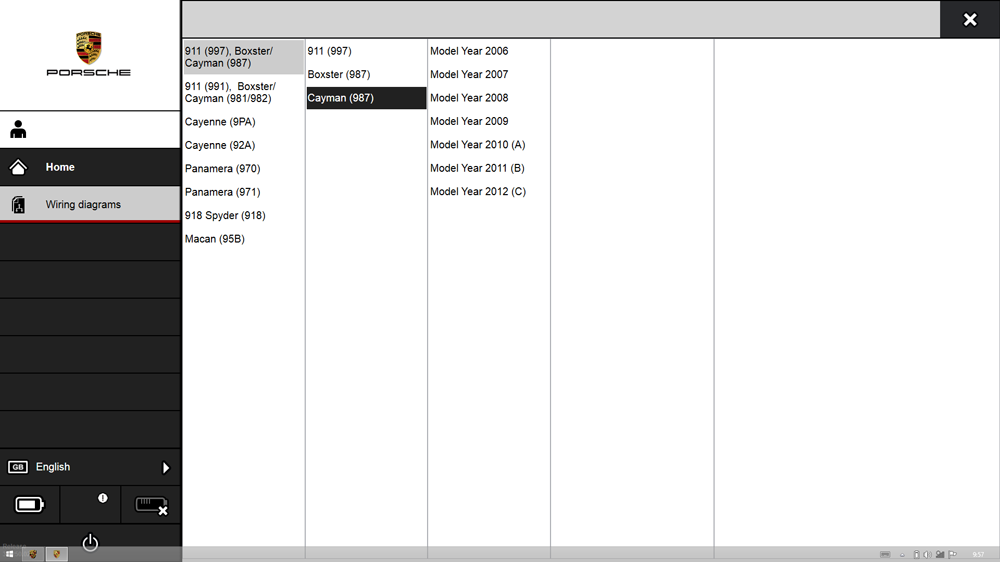The image size is (1000, 562).
Task: Click the tray battery indicator icon
Action: tap(916, 554)
